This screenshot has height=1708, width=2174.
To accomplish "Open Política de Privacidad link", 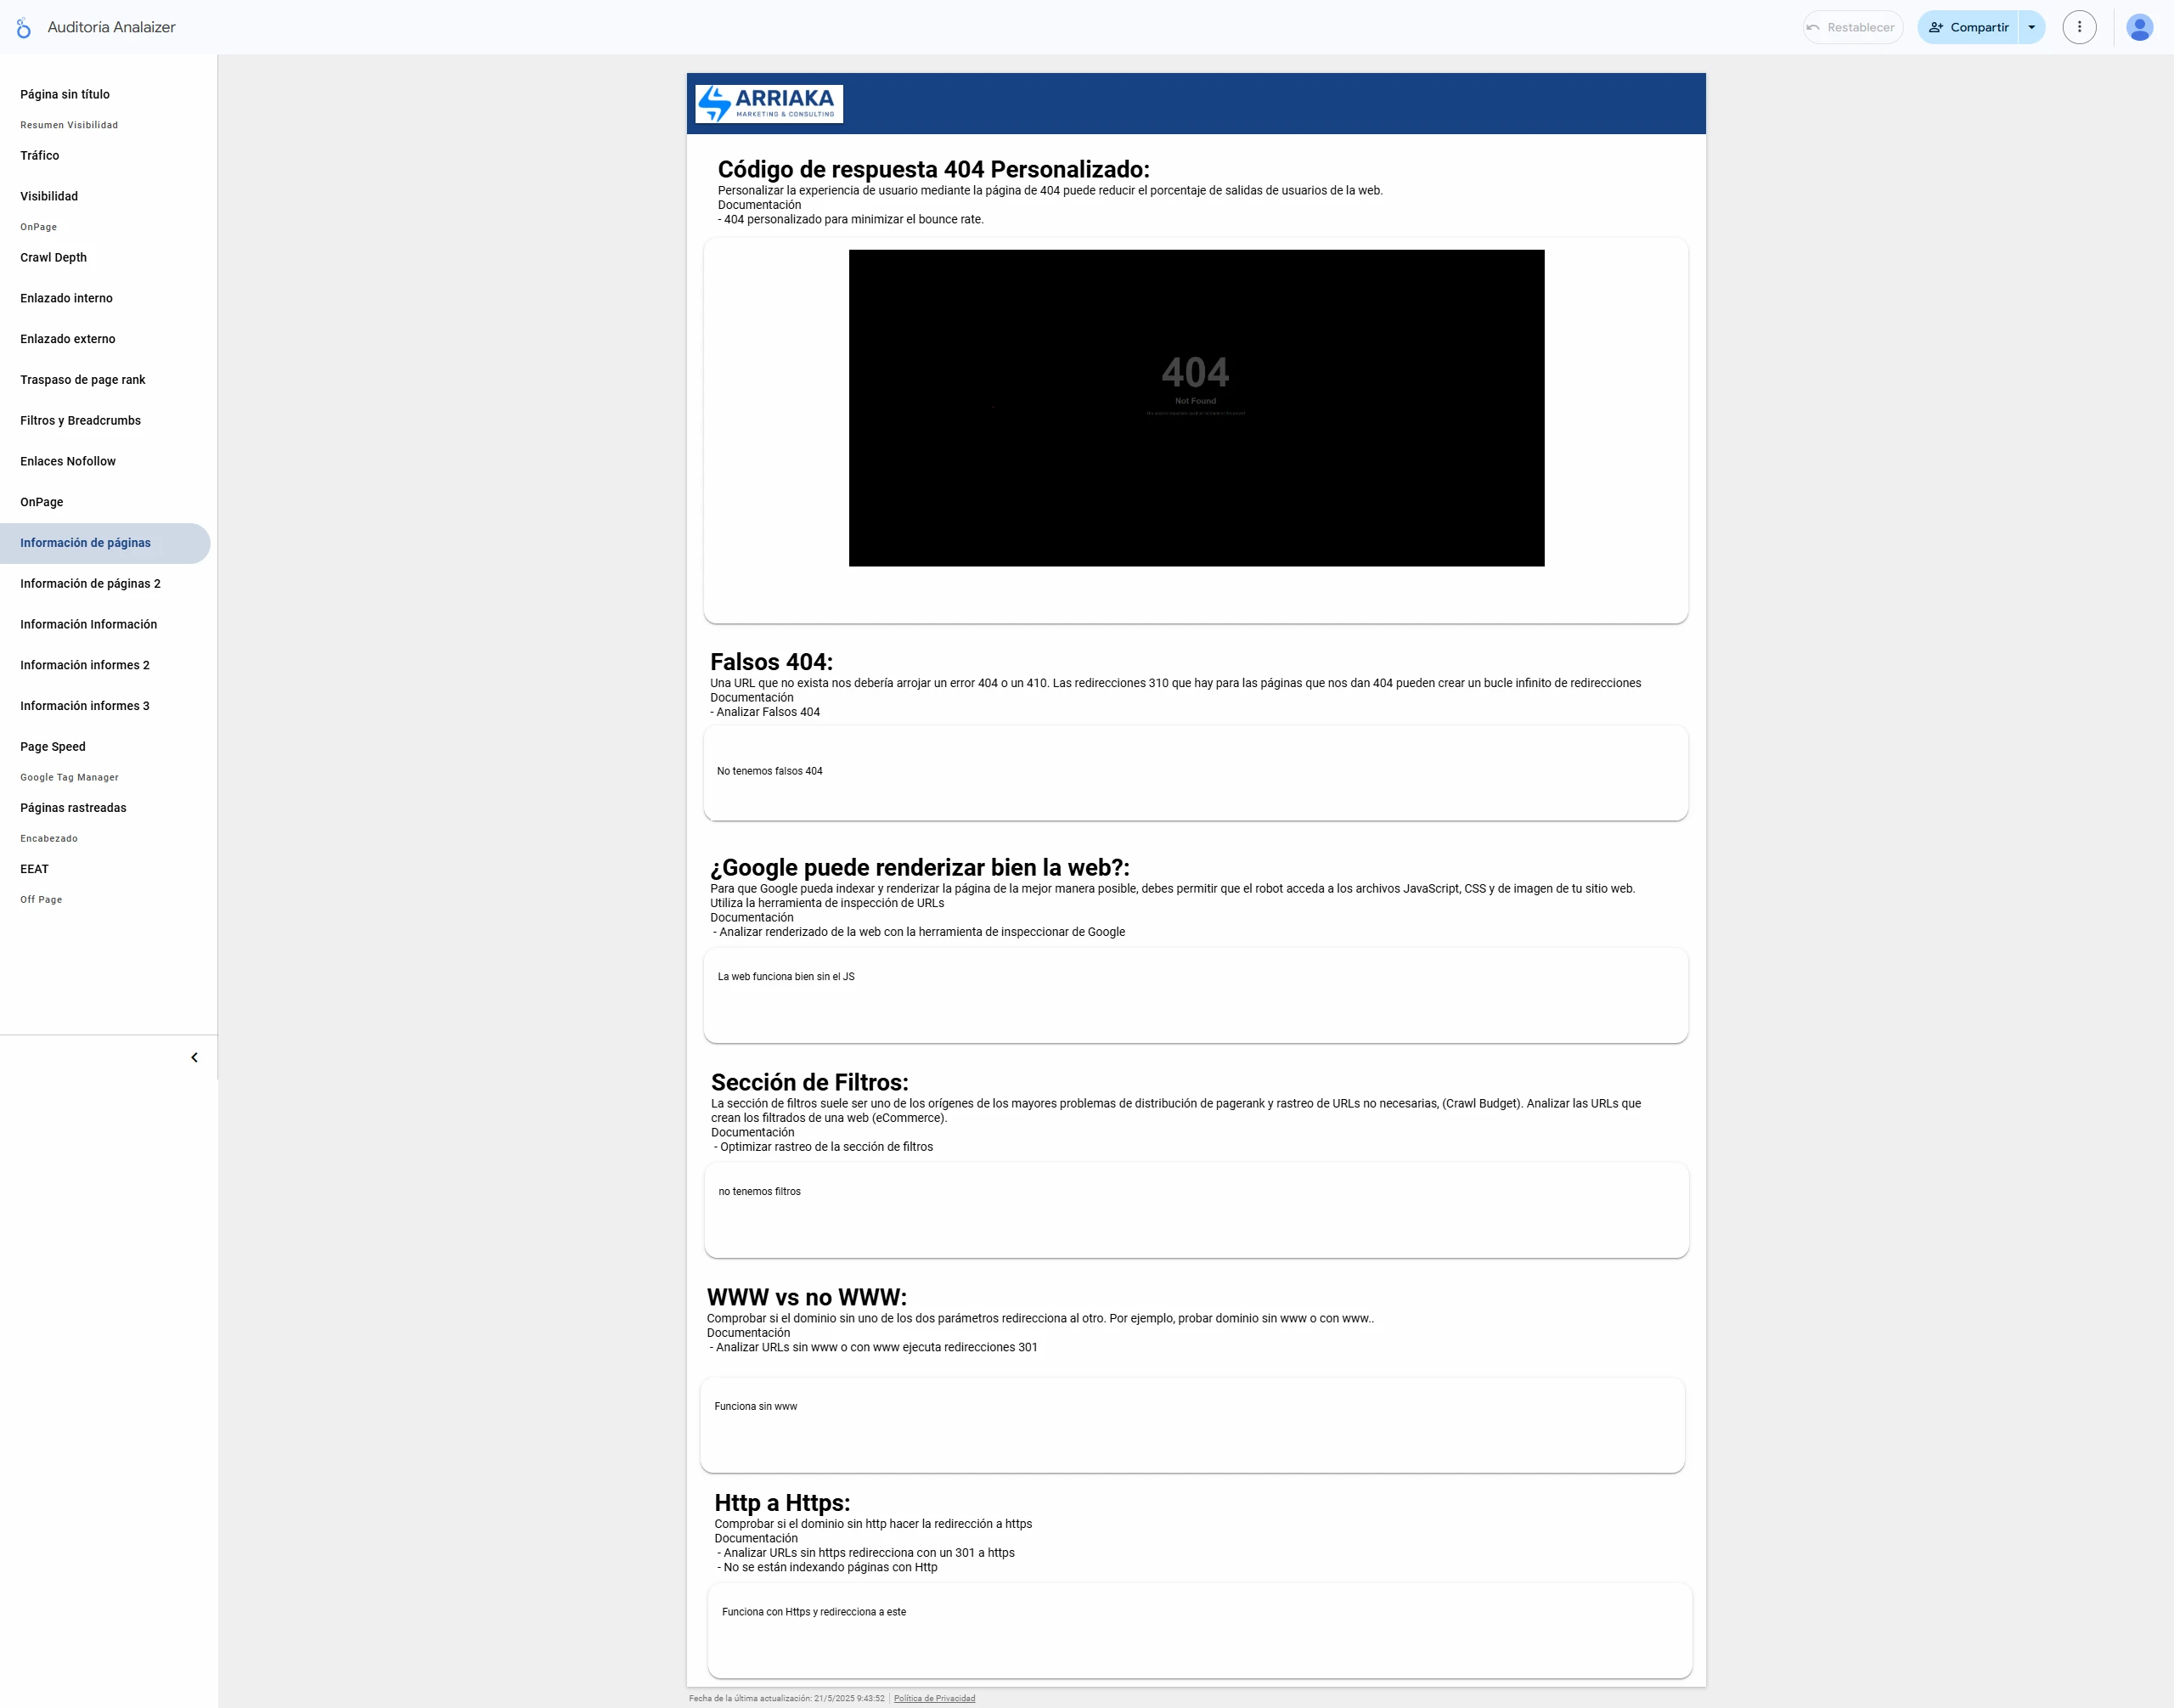I will click(934, 1698).
